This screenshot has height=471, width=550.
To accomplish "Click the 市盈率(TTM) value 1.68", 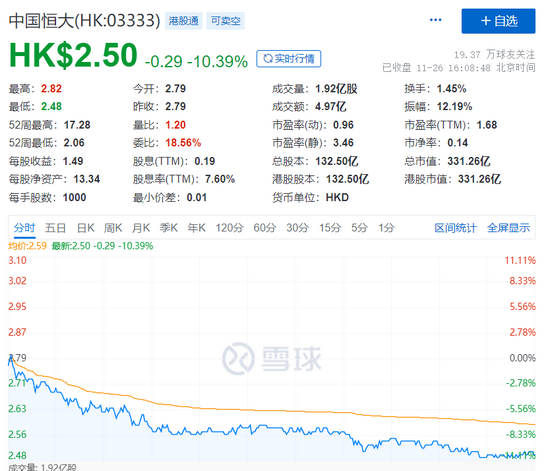I will click(x=487, y=125).
